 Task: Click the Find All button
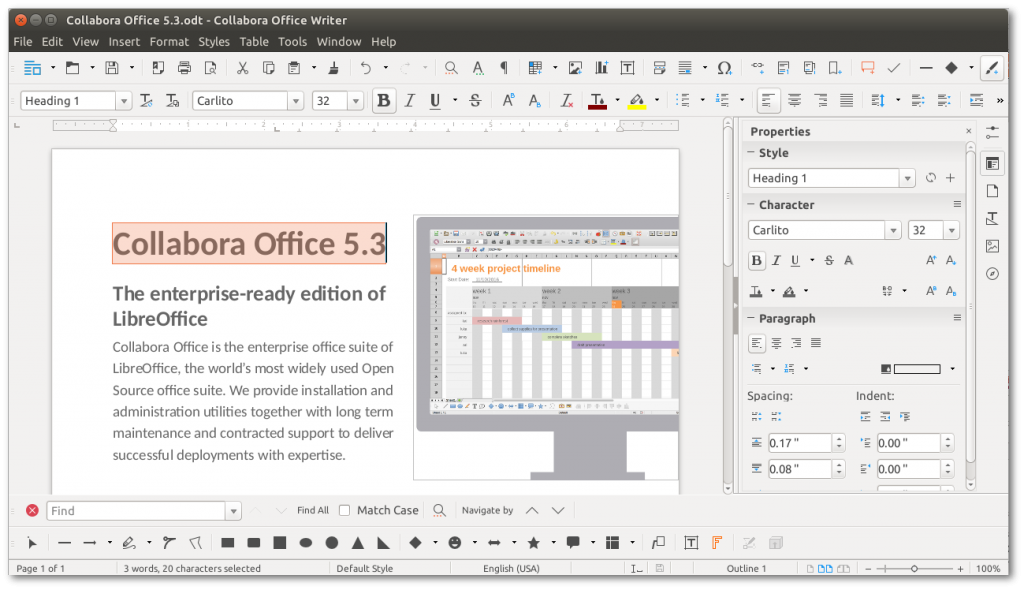[x=313, y=510]
